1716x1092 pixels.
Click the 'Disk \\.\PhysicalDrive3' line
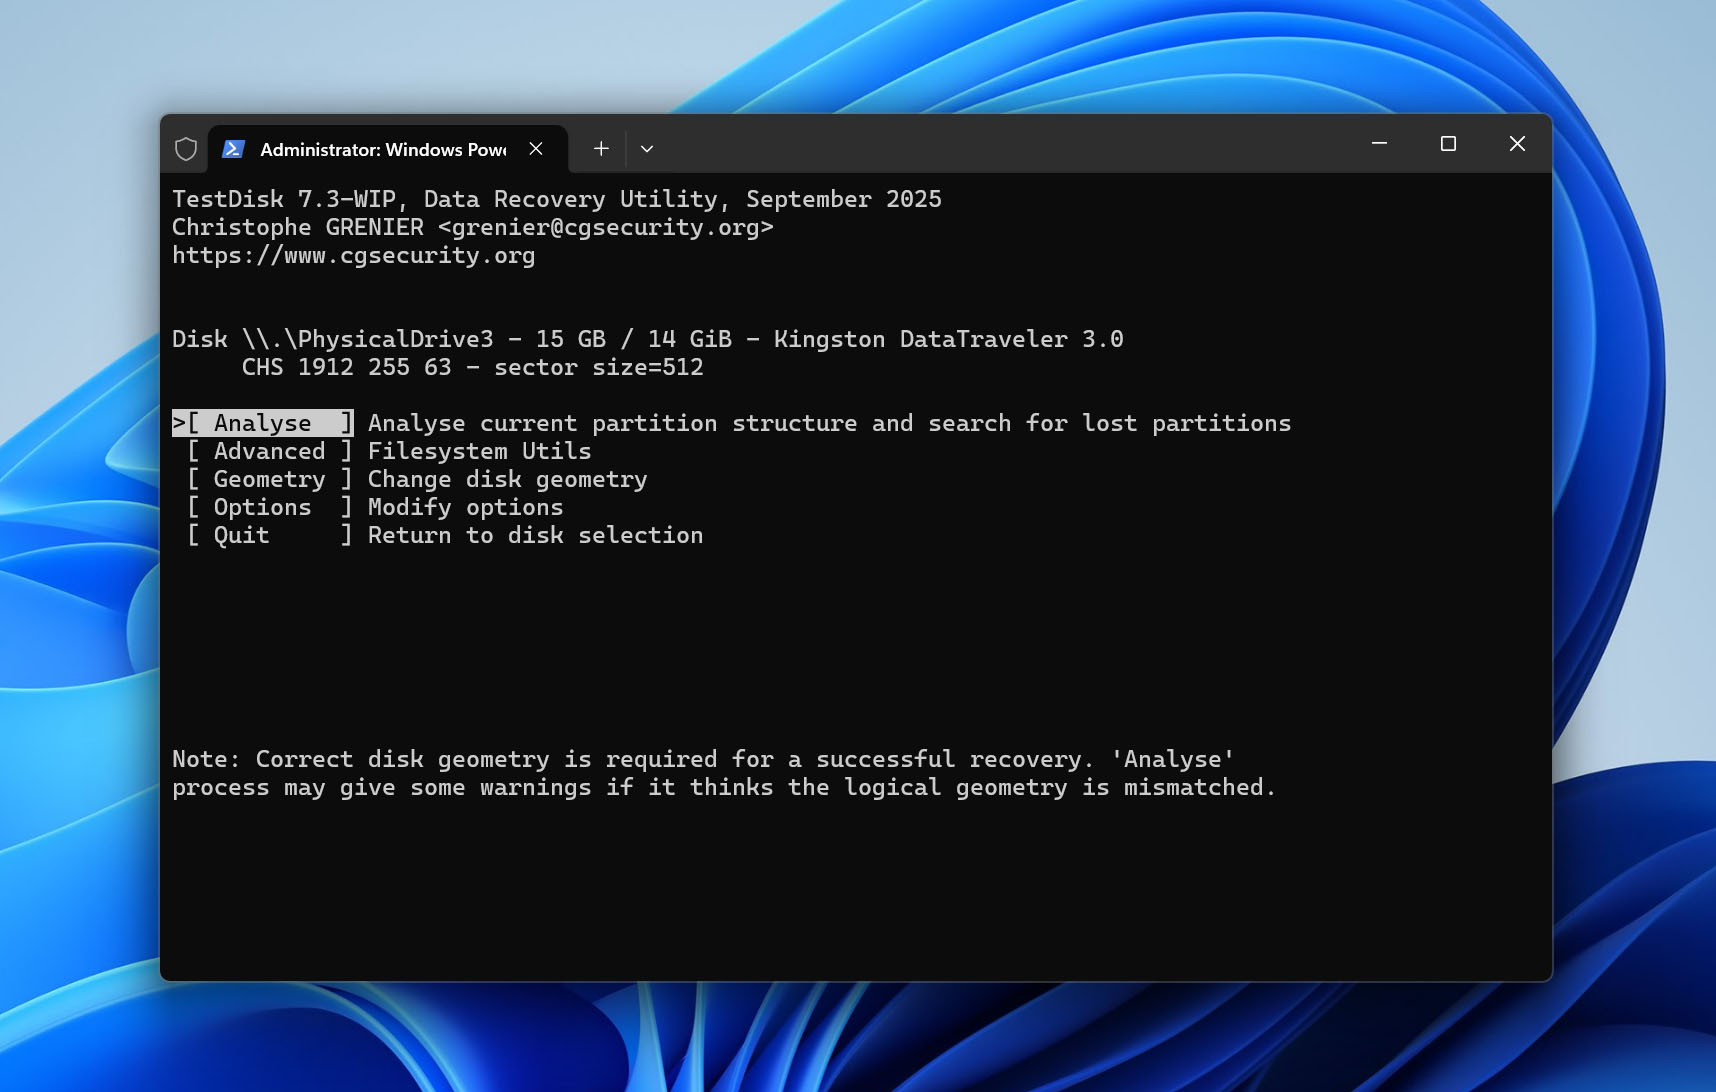647,339
